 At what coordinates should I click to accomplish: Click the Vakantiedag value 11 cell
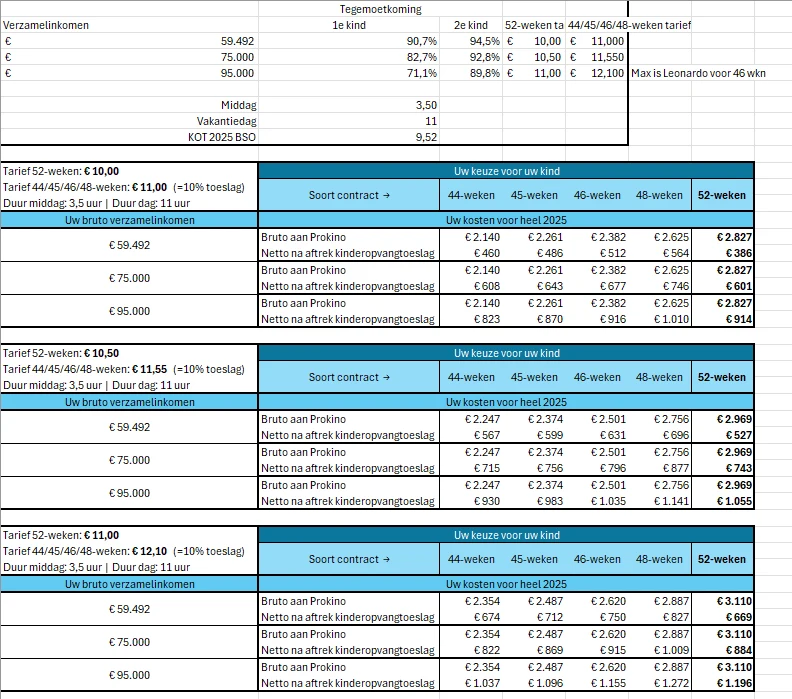[x=349, y=121]
